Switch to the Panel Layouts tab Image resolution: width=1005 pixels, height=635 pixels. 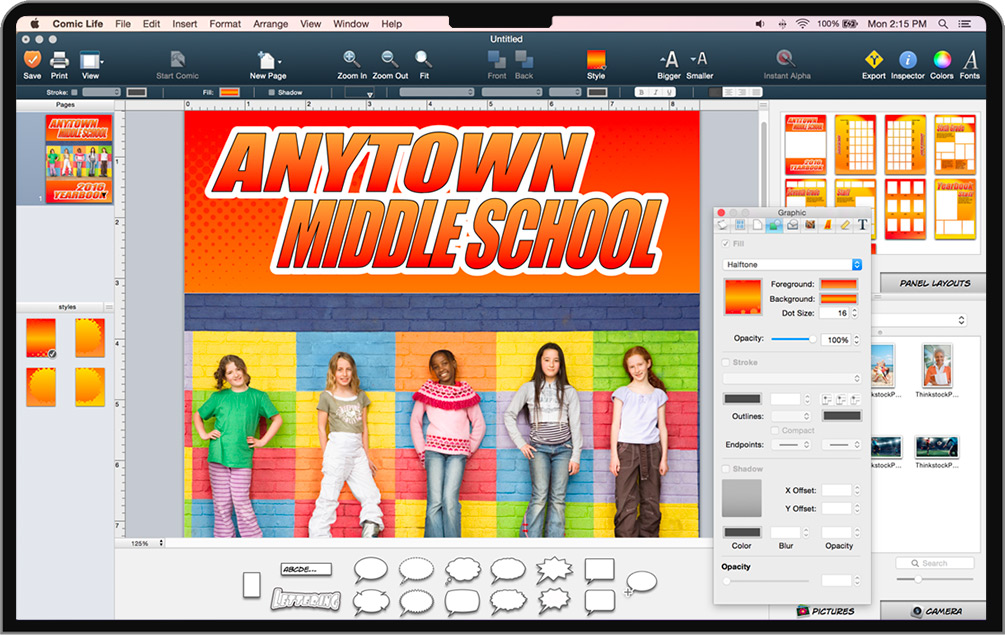[934, 284]
